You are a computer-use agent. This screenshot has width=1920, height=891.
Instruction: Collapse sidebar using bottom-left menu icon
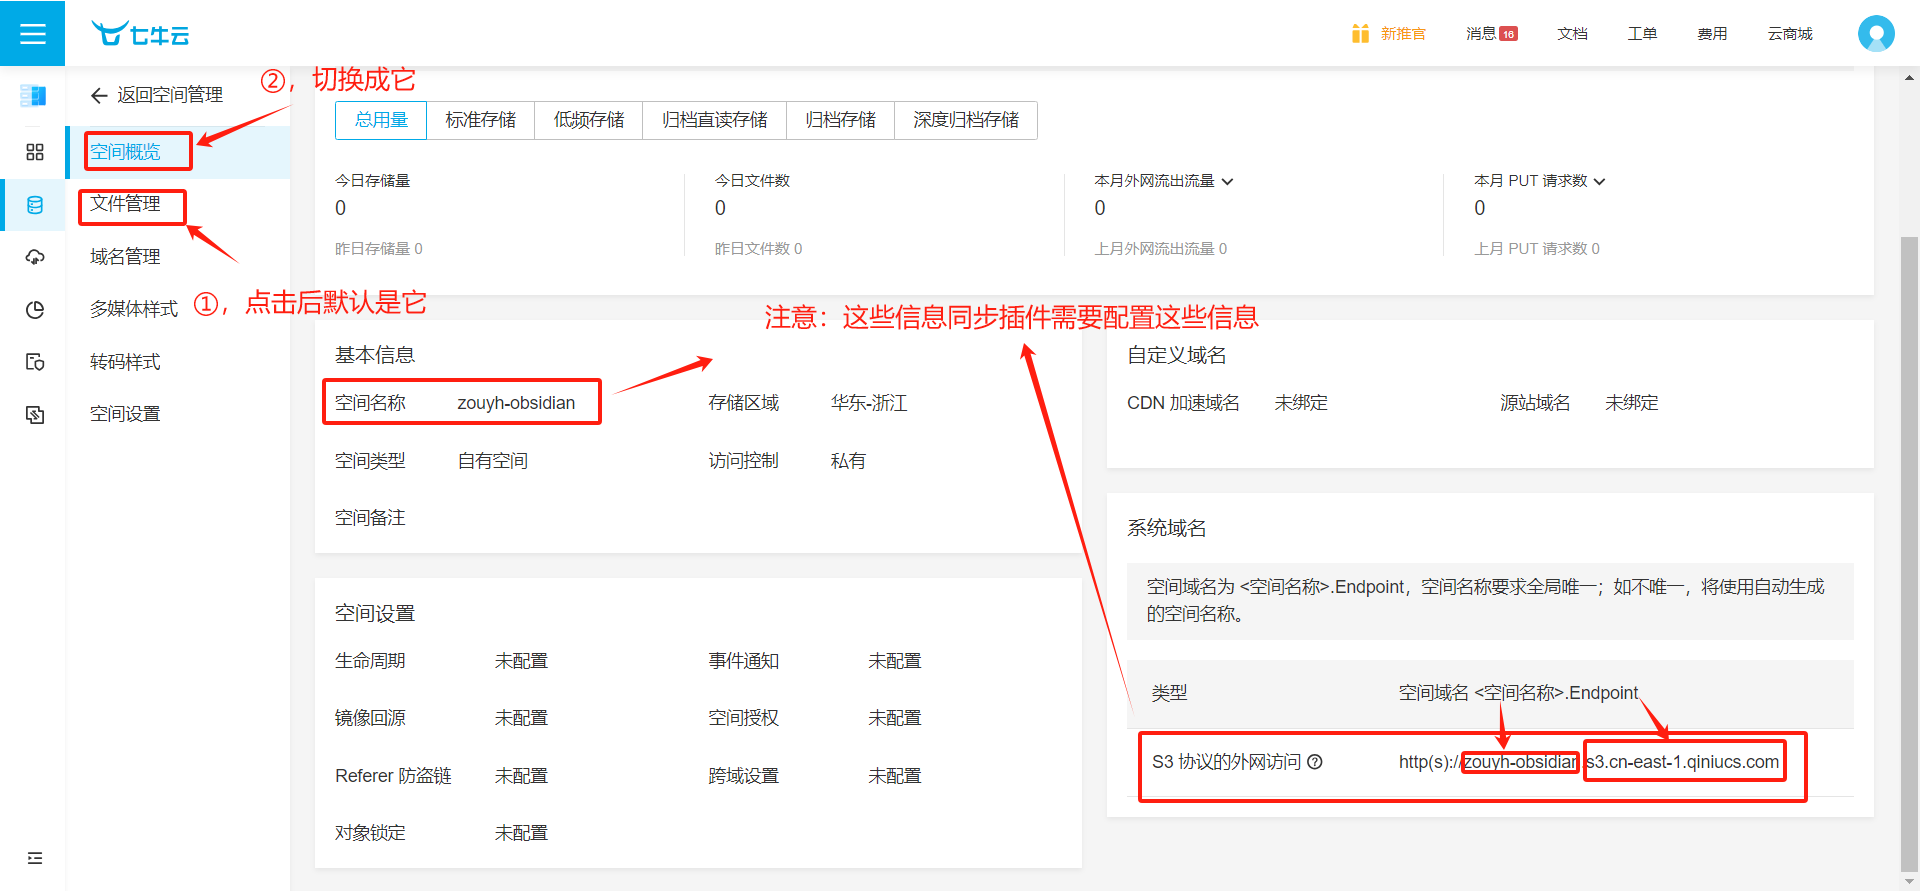[35, 858]
